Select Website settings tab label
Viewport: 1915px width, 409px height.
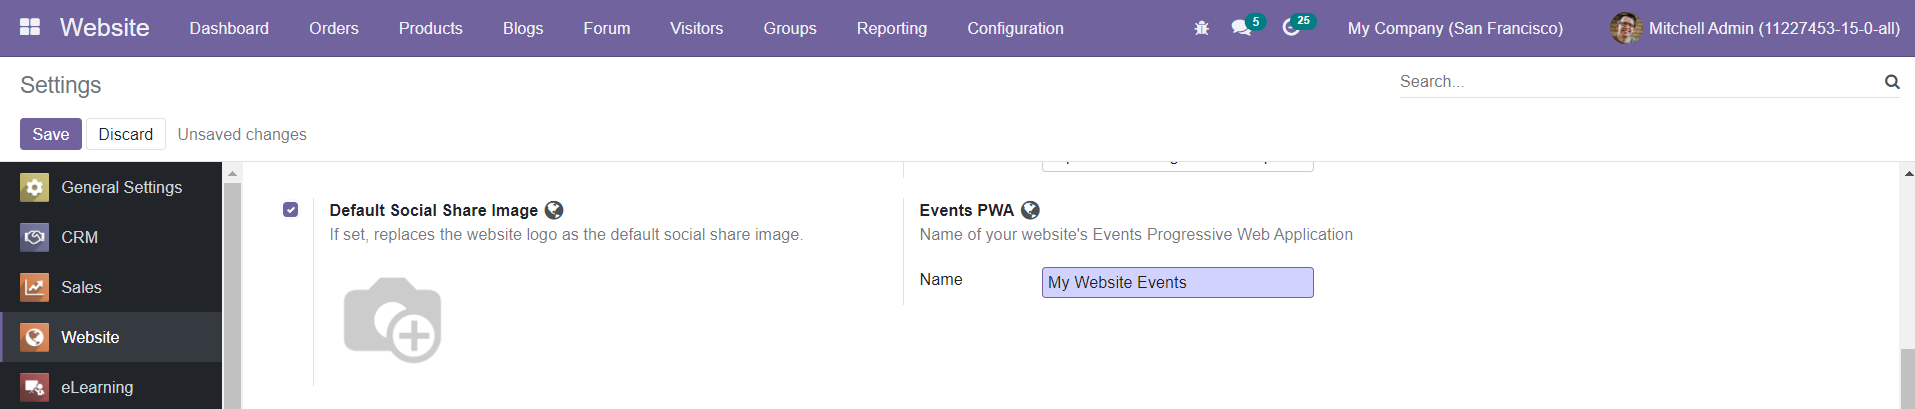click(x=90, y=337)
